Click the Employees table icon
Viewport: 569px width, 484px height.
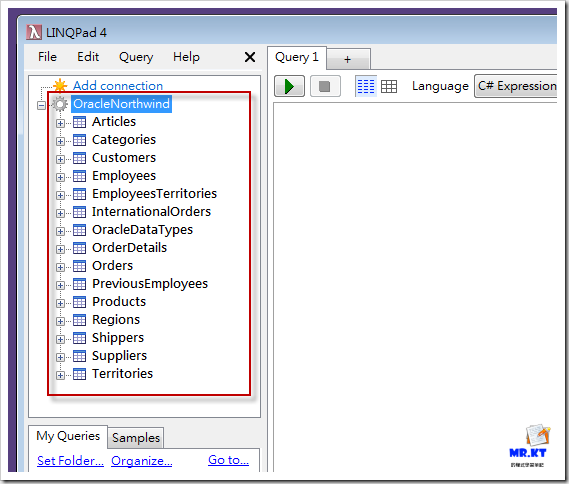click(79, 176)
